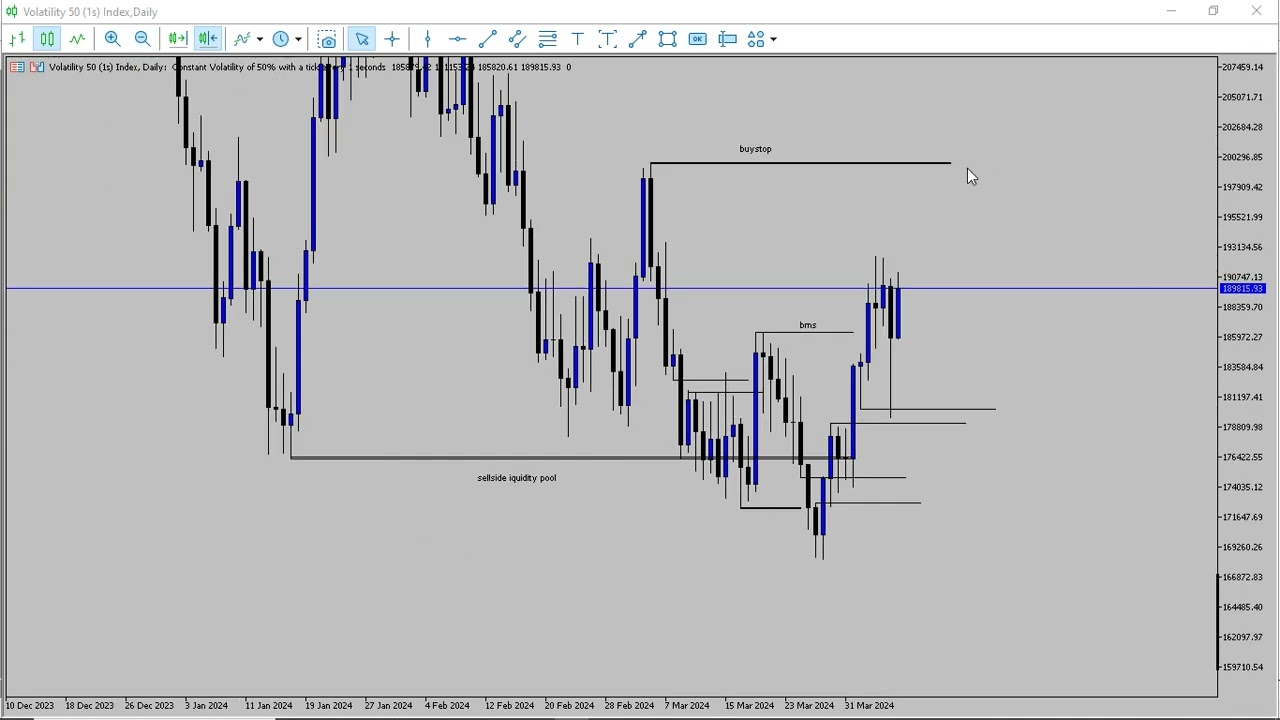Draw a vertical line
The image size is (1280, 720).
[x=427, y=39]
